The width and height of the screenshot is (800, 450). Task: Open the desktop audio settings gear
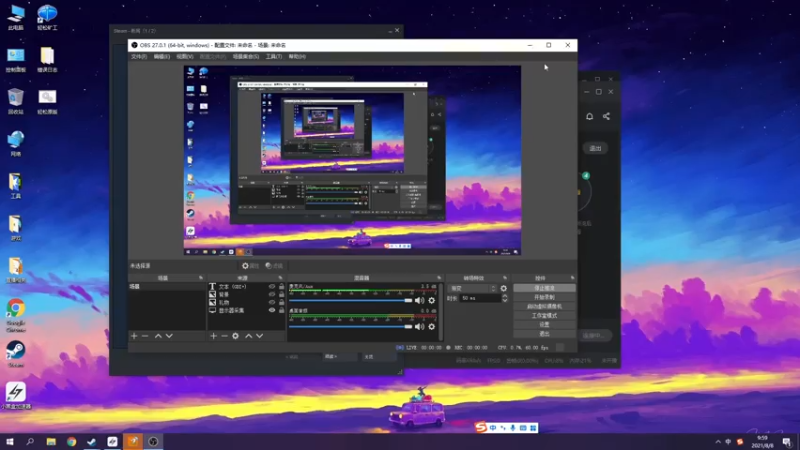click(x=432, y=327)
